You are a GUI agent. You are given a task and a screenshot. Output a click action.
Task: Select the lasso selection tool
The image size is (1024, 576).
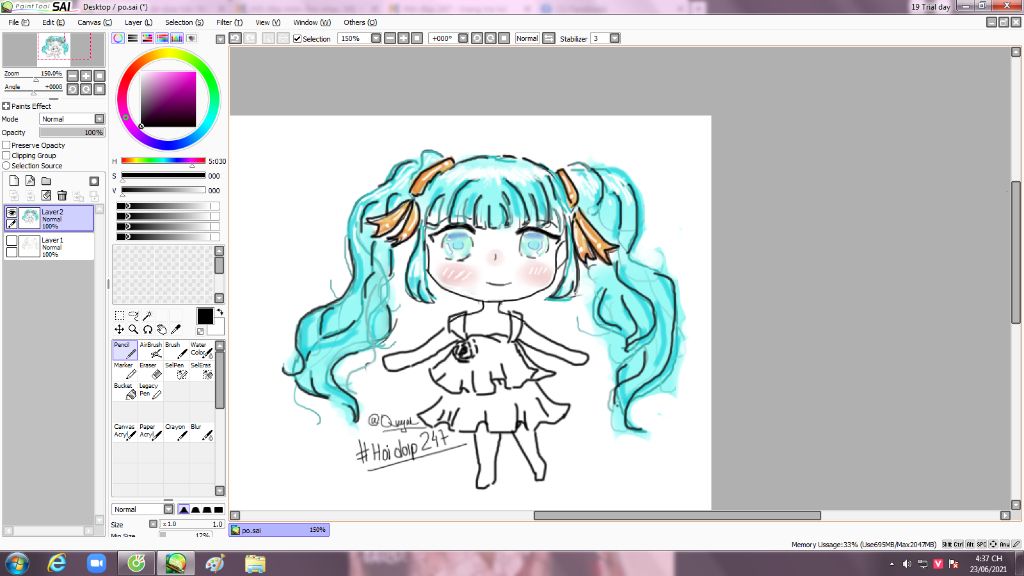point(133,315)
